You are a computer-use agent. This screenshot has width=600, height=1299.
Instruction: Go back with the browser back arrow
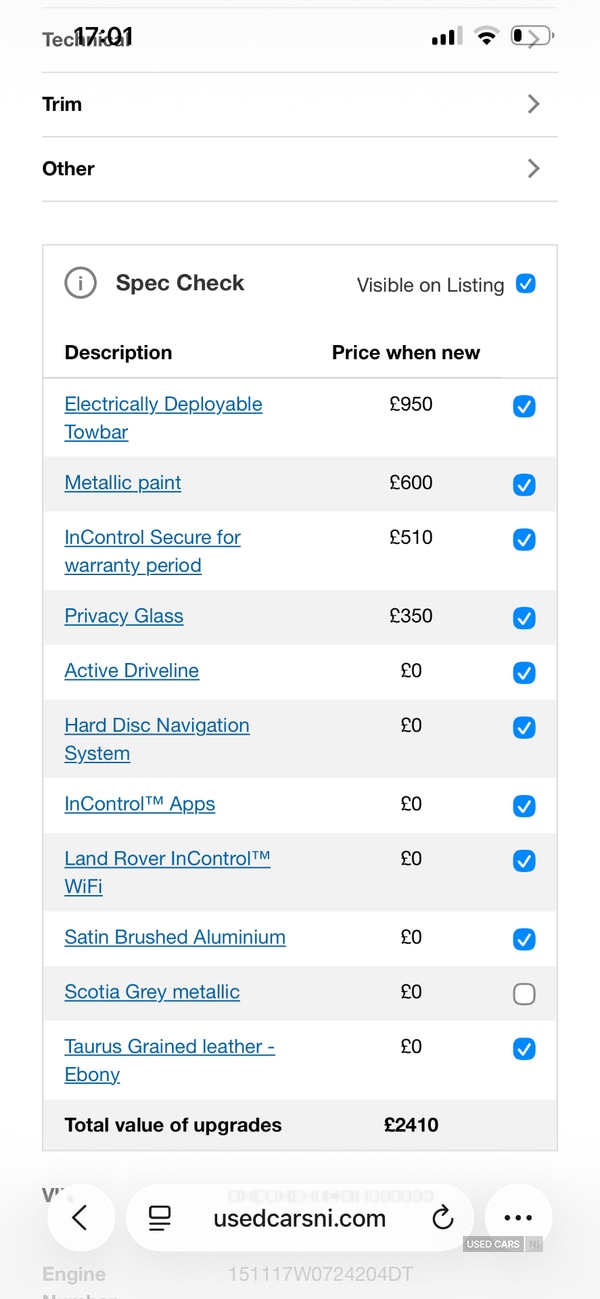[x=80, y=1217]
